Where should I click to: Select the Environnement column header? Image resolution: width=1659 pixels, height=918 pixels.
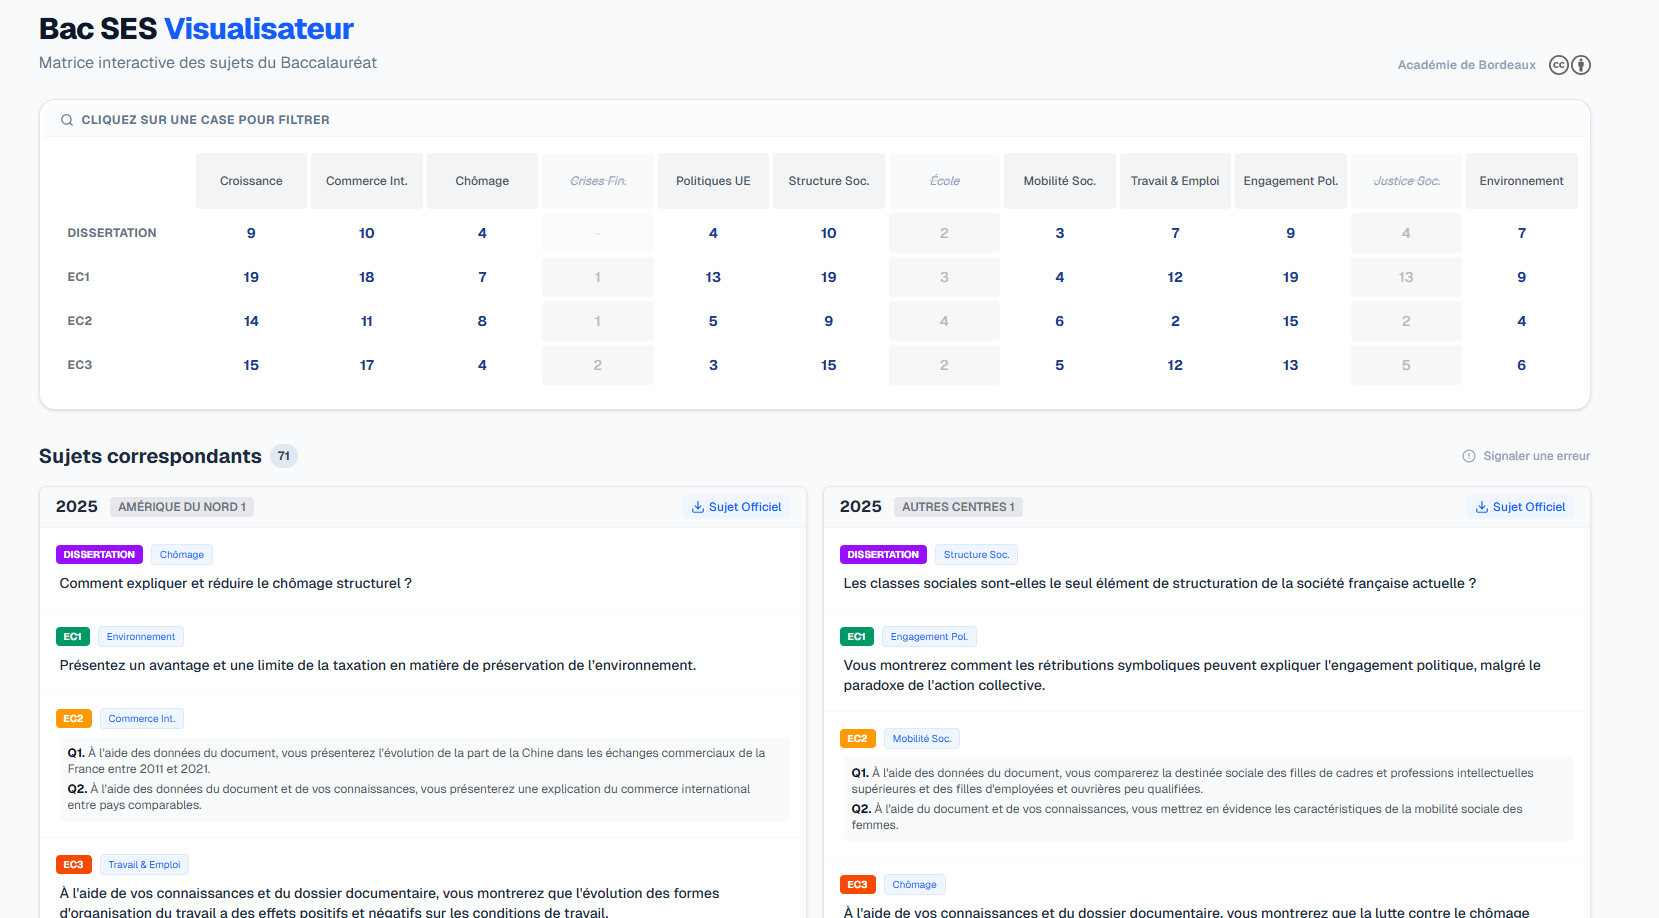point(1521,181)
